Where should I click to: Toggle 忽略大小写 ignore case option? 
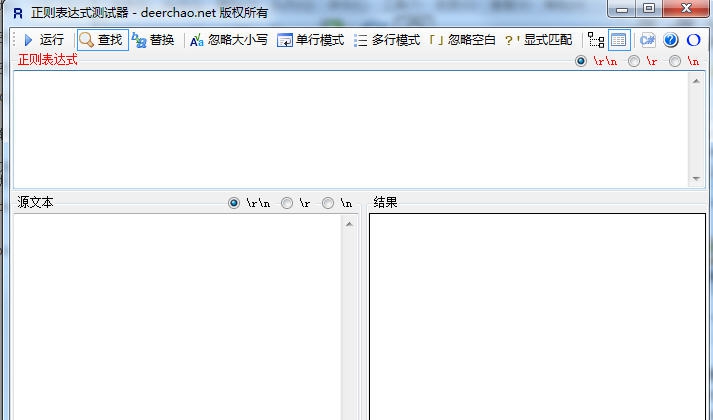[229, 40]
